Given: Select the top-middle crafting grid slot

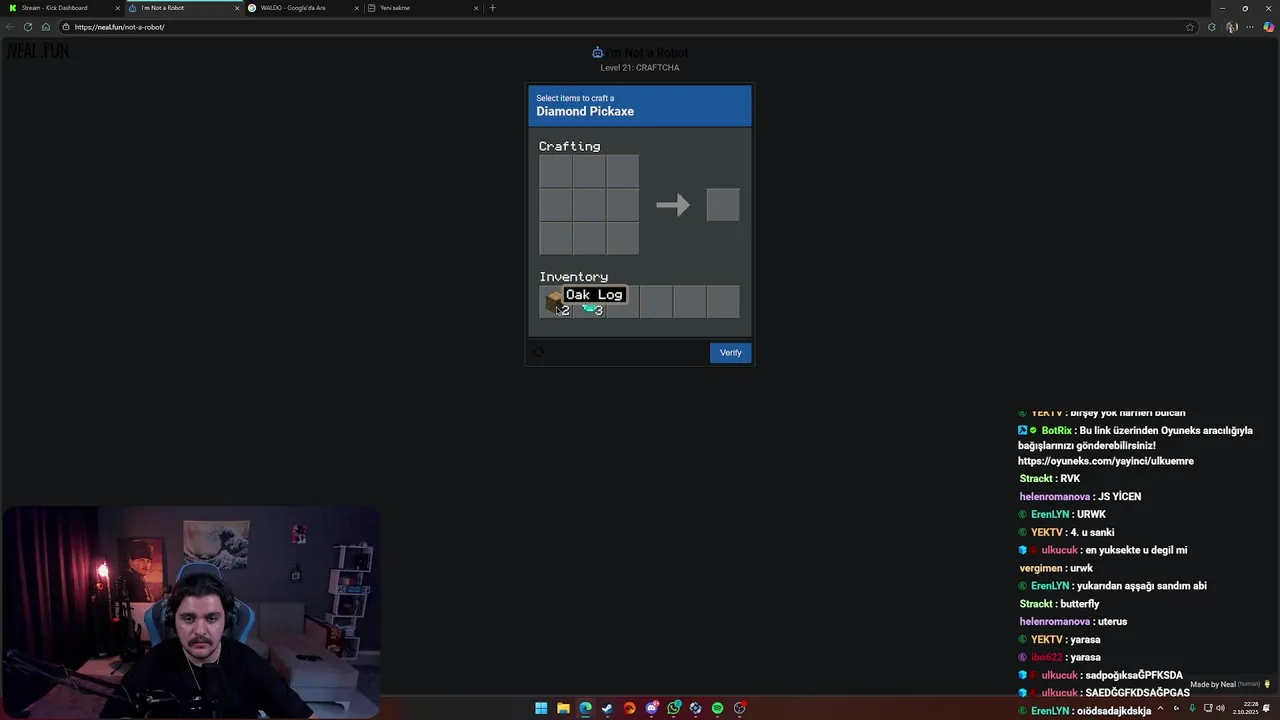Looking at the screenshot, I should click(589, 171).
